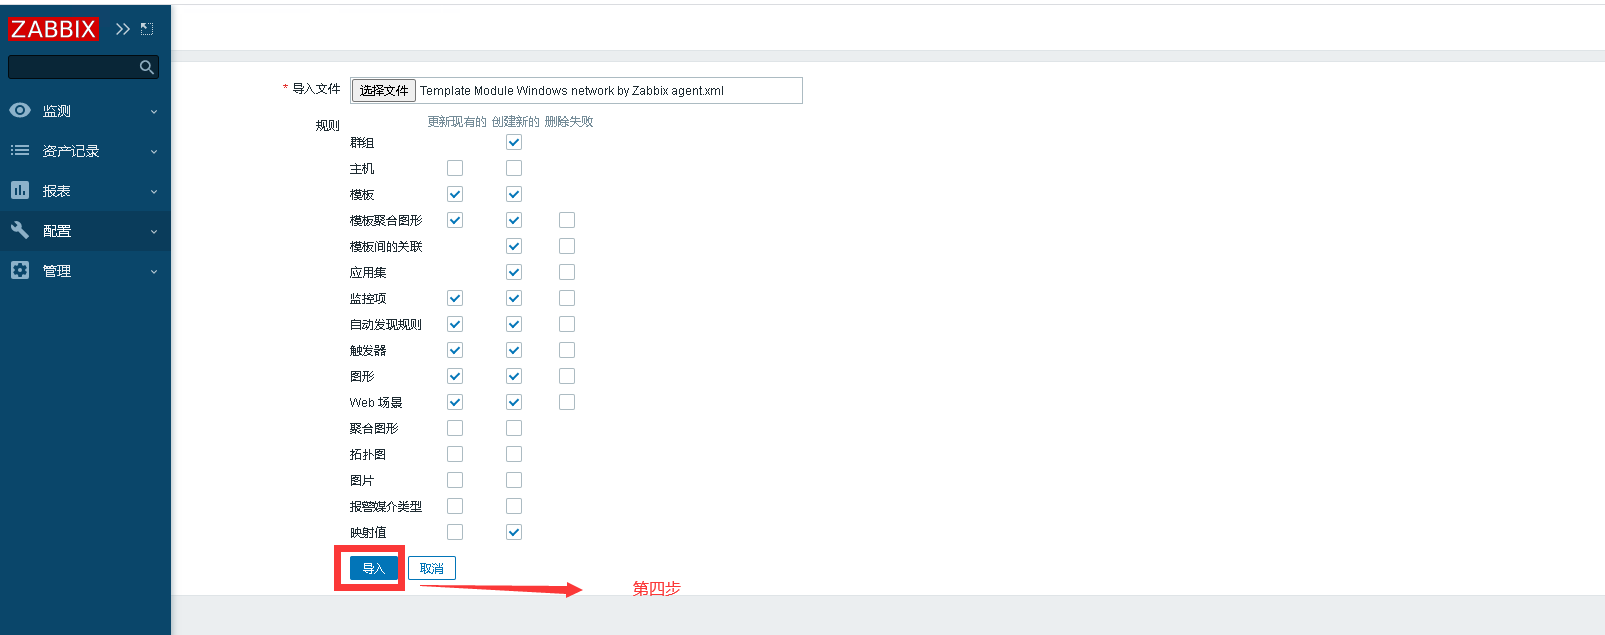1605x635 pixels.
Task: Uncheck 模板 create-new checkbox
Action: (x=514, y=194)
